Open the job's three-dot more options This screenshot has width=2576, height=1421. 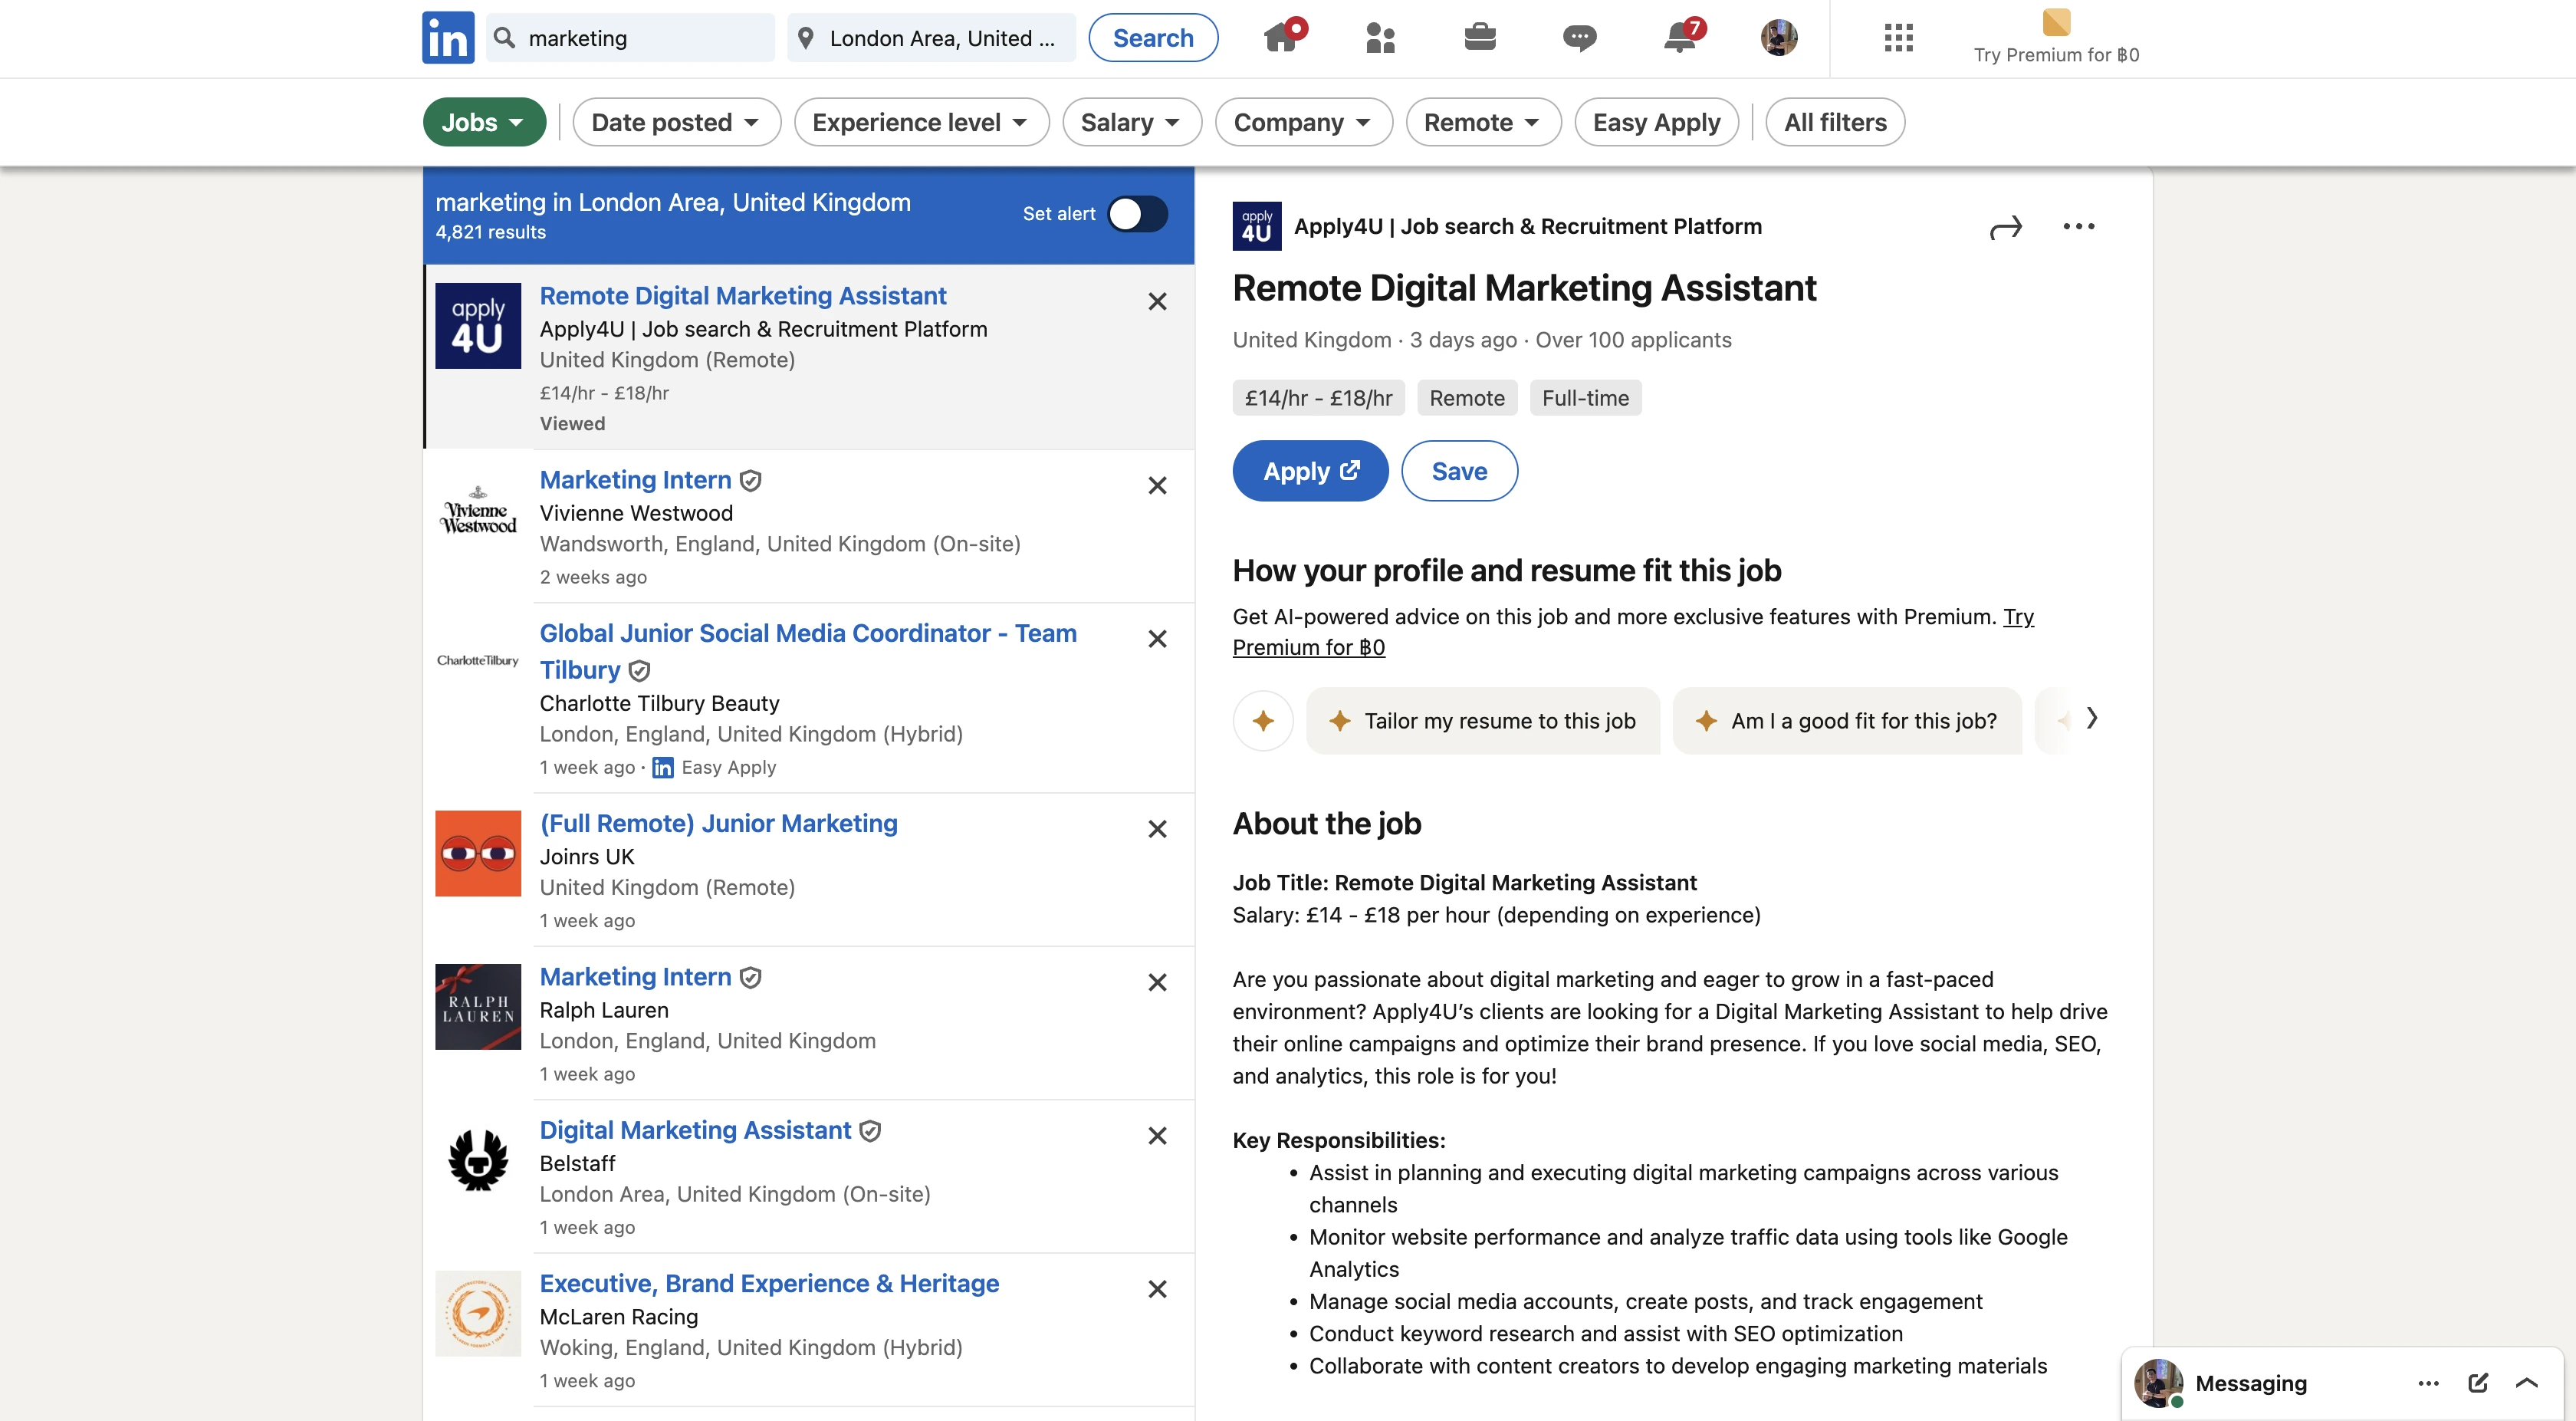point(2078,227)
